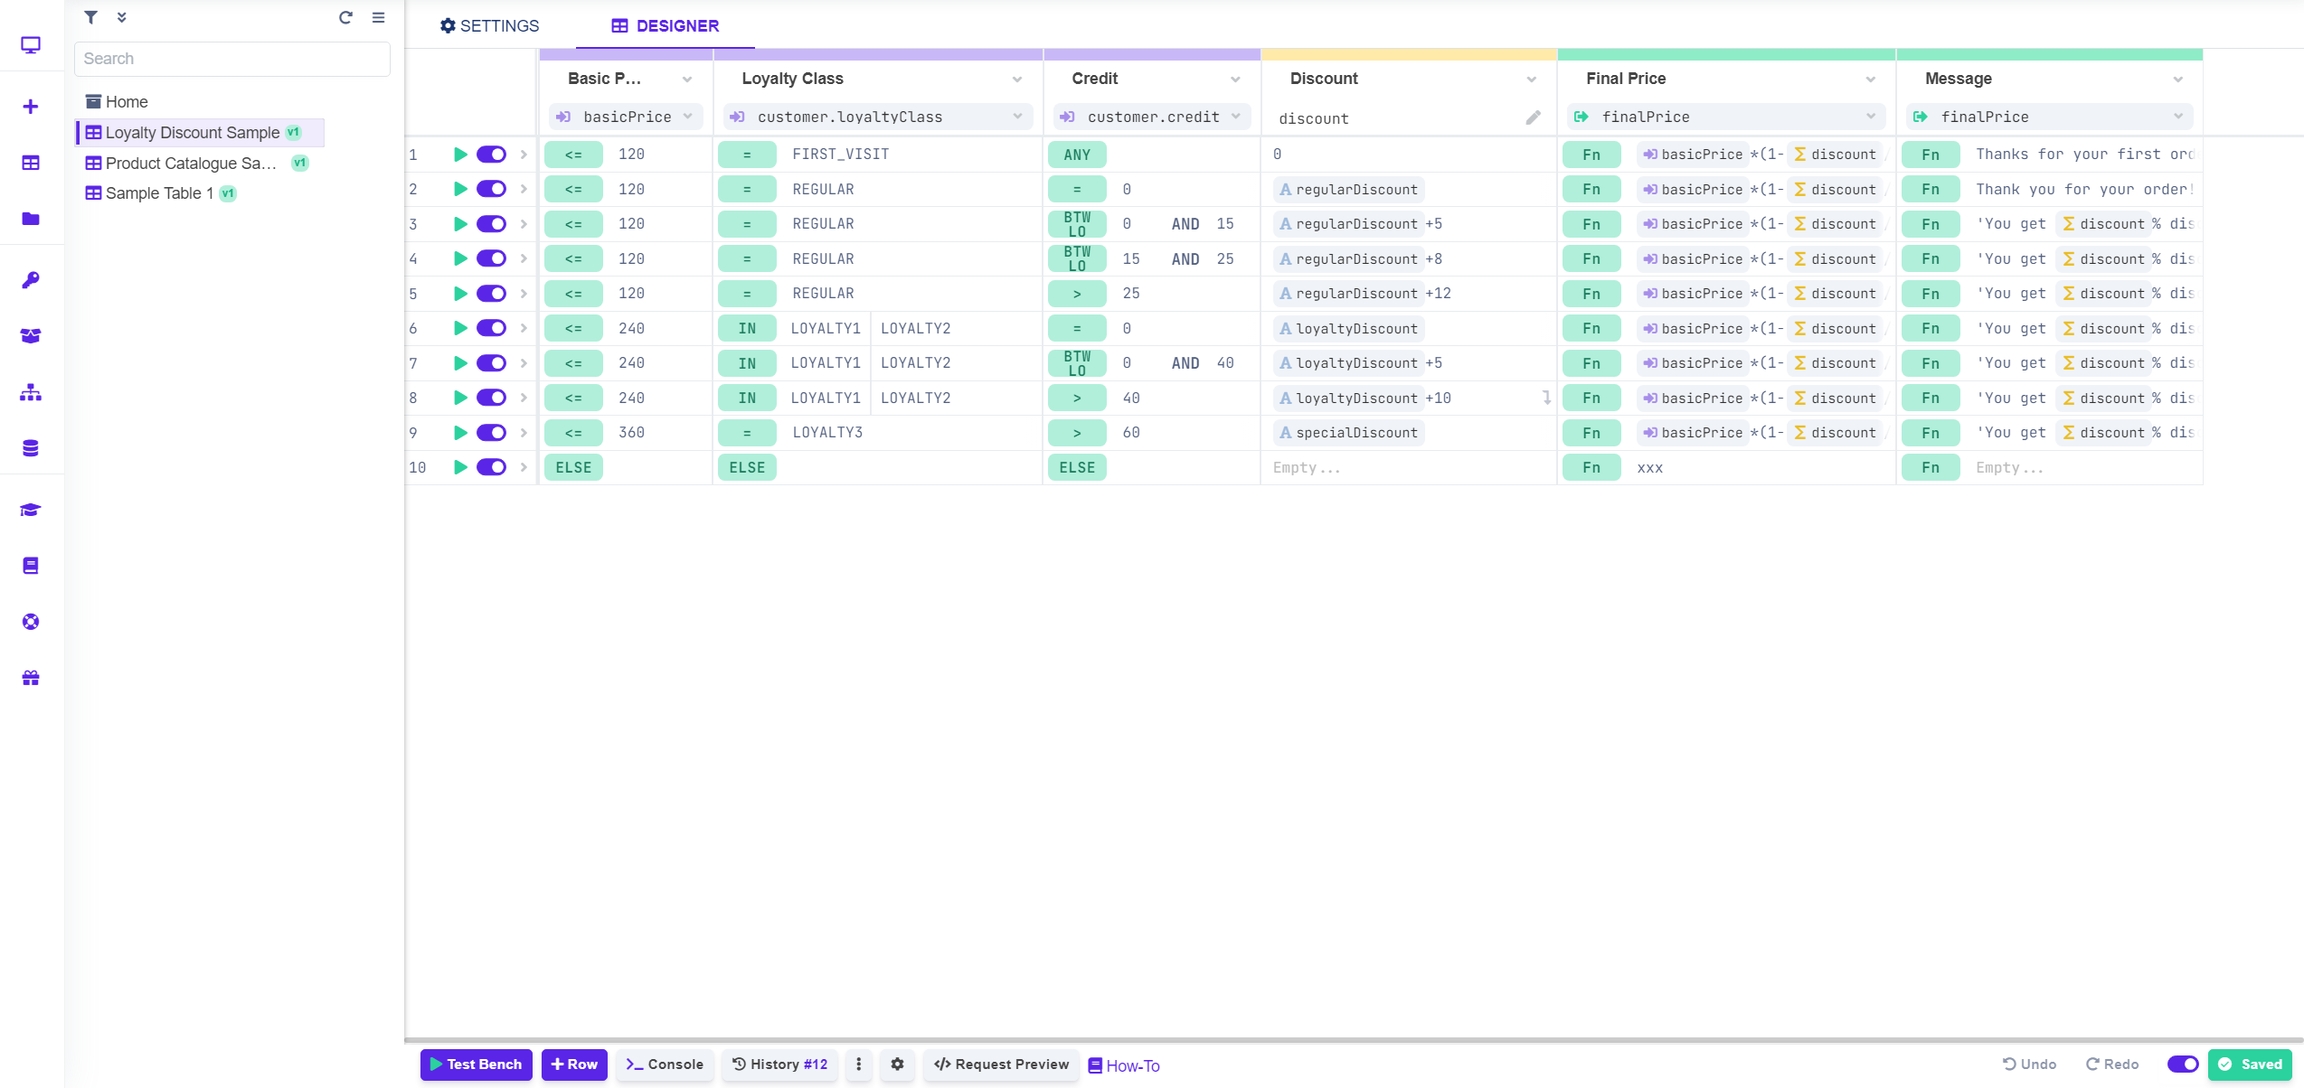Open gear settings in bottom toolbar
This screenshot has height=1088, width=2304.
pyautogui.click(x=897, y=1065)
